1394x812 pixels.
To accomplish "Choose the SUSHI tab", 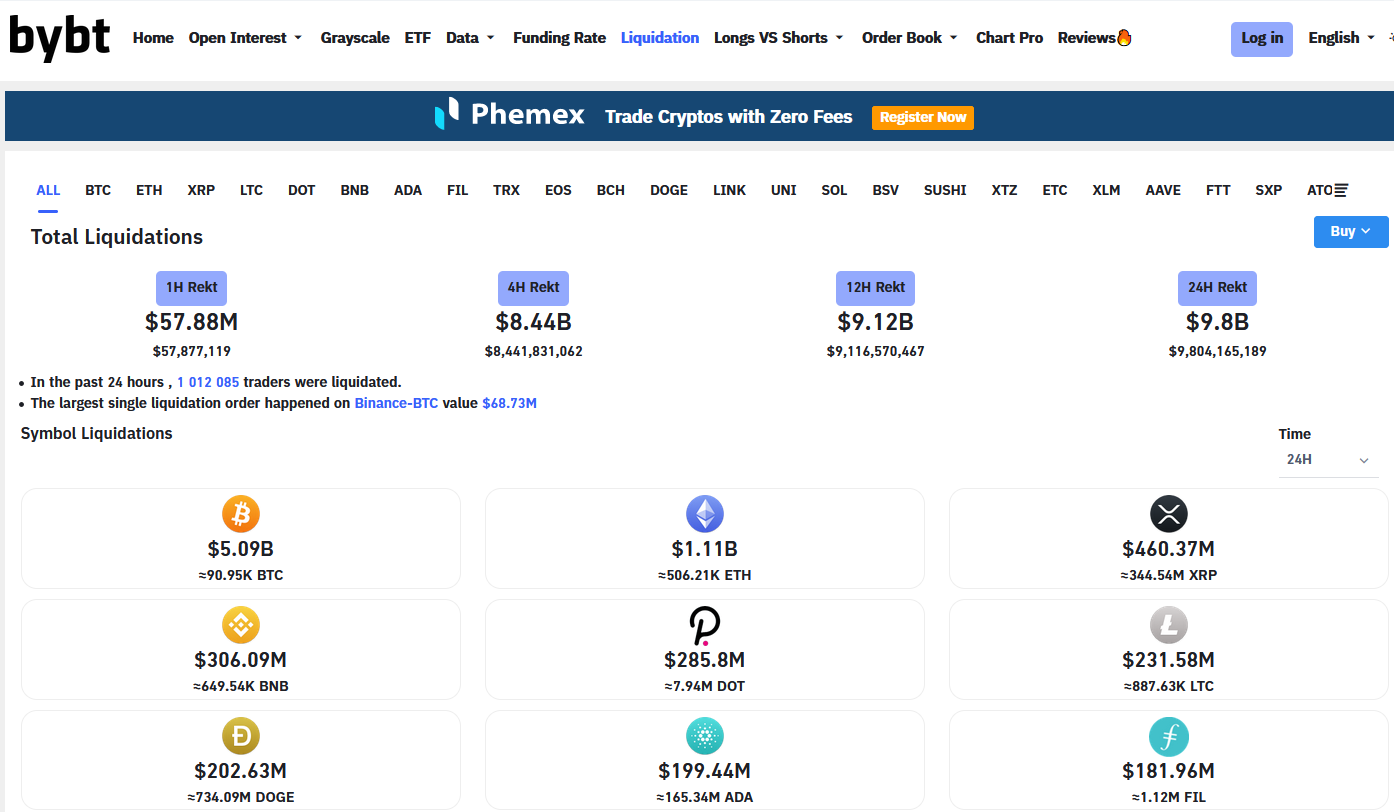I will (x=945, y=190).
